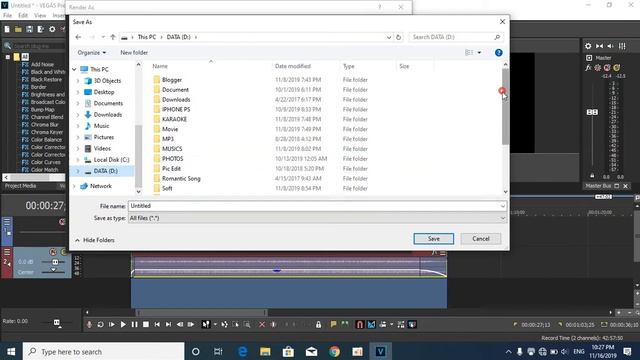
Task: Switch to the Project Media tab
Action: point(20,186)
